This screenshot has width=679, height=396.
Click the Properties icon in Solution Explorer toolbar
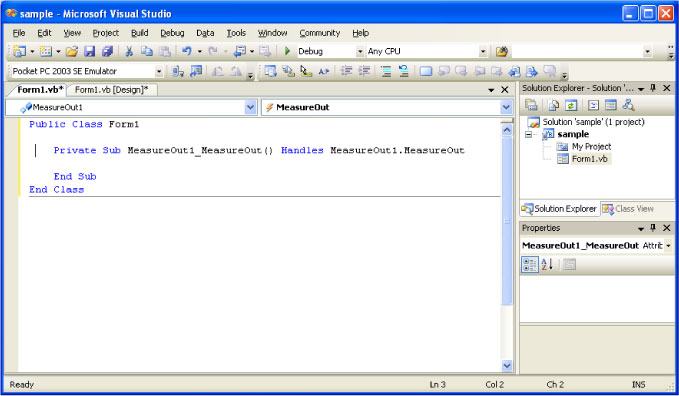(x=531, y=105)
